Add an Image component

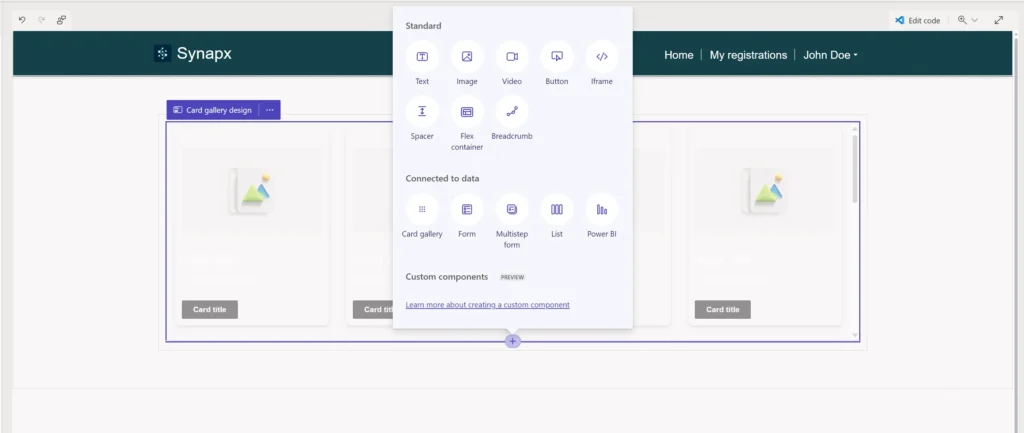click(467, 56)
